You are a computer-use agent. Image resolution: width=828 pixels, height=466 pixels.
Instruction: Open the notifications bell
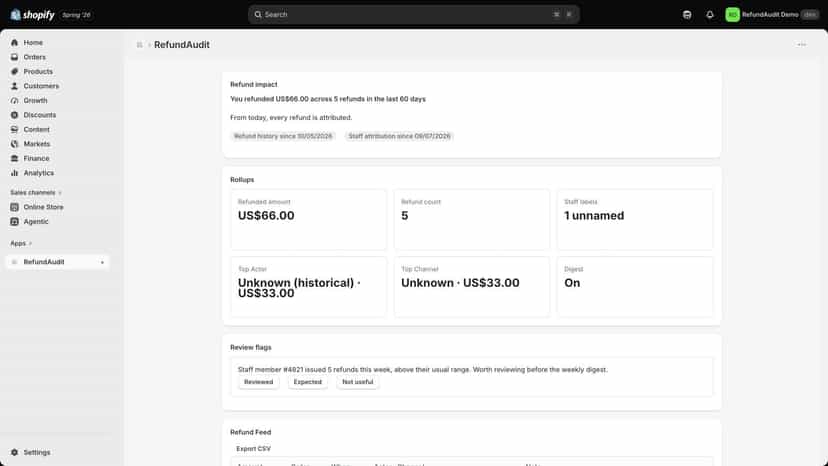(710, 15)
